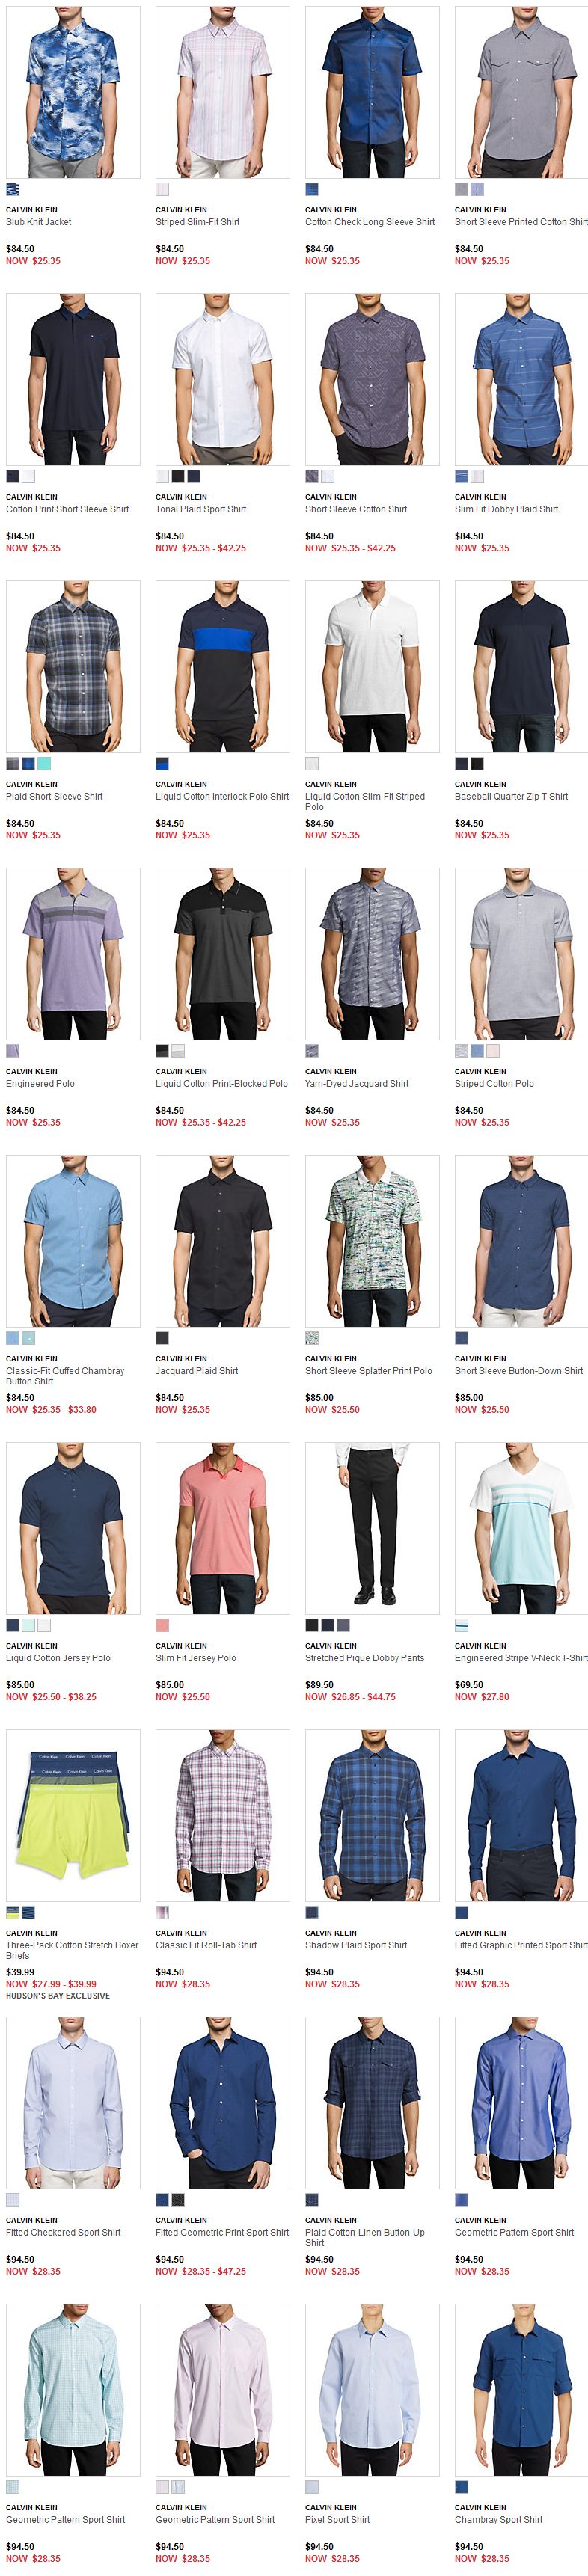
Task: Open the Striped Slim-Fit Shirt link
Action: [197, 222]
